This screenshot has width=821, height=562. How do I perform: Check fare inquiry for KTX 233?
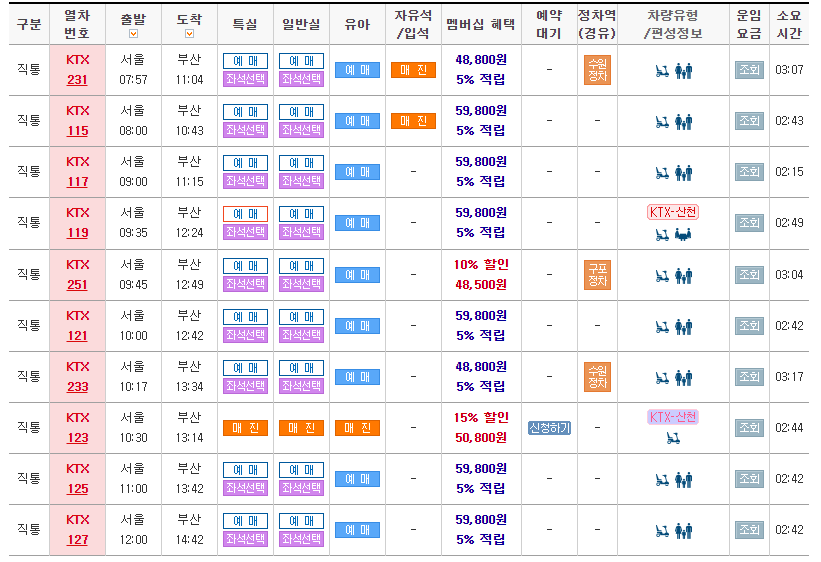[x=749, y=377]
